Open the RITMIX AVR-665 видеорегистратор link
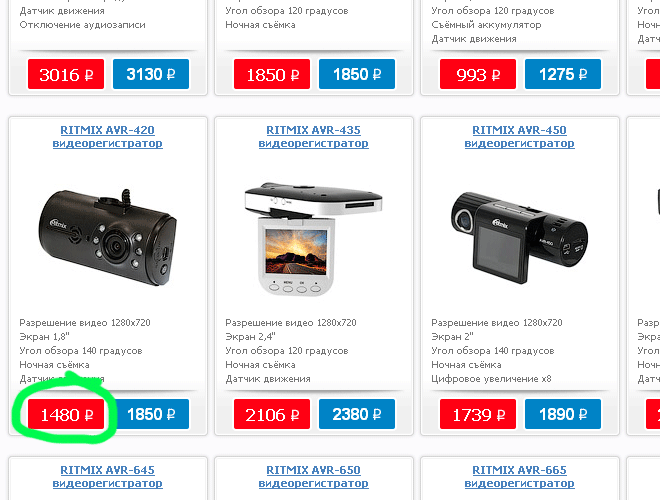This screenshot has width=660, height=500. point(519,476)
